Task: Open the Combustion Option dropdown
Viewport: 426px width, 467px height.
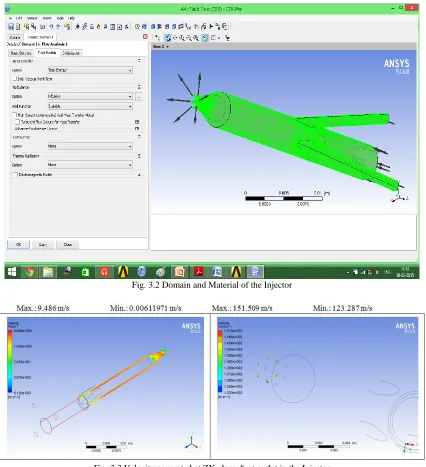Action: coord(90,146)
